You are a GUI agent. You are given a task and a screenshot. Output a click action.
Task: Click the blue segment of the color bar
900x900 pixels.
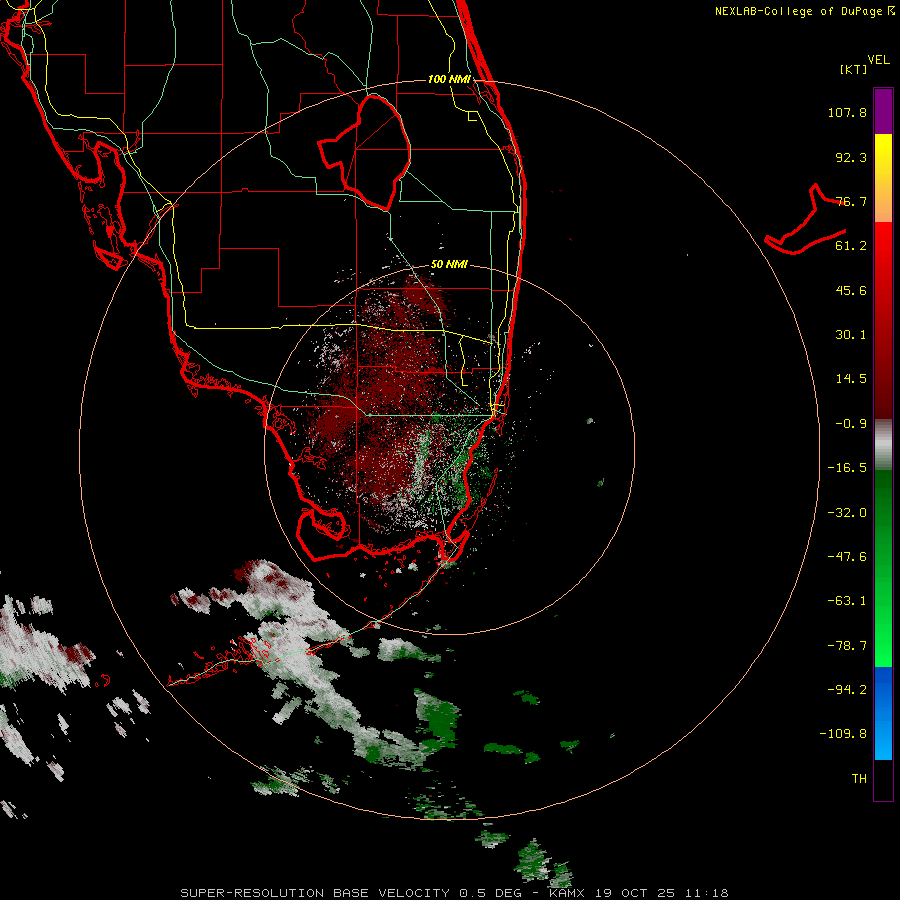tap(883, 712)
